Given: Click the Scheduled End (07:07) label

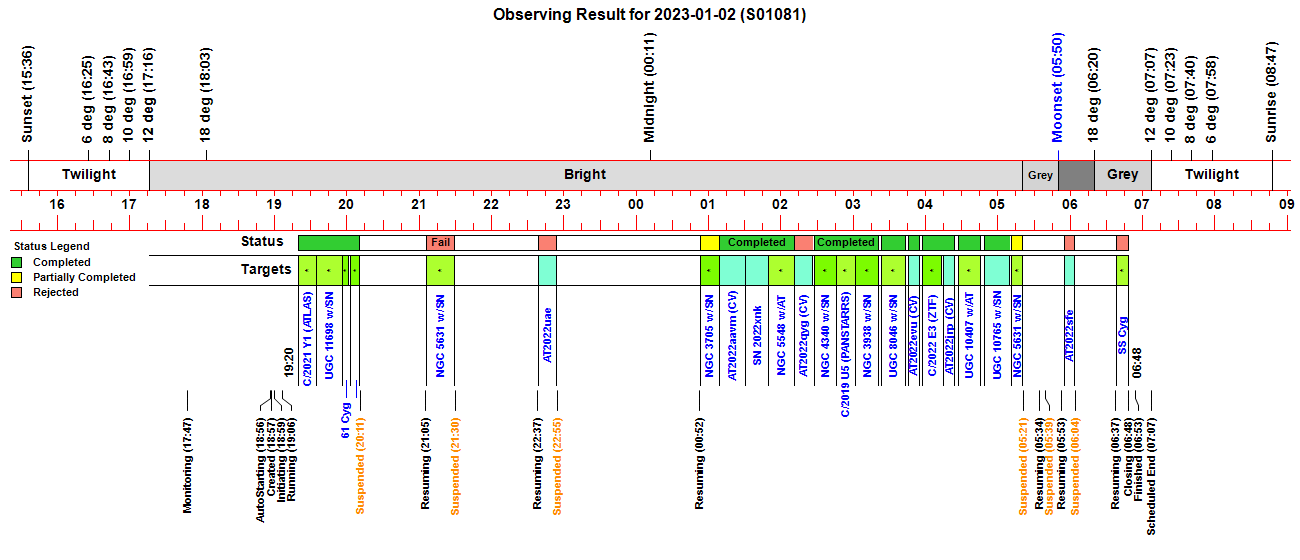Looking at the screenshot, I should click(x=1151, y=474).
